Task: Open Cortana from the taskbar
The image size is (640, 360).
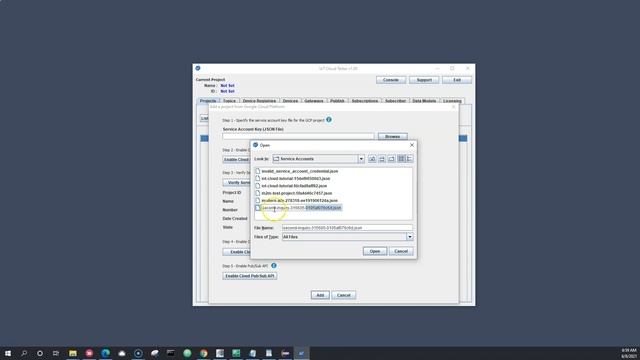Action: coord(40,353)
